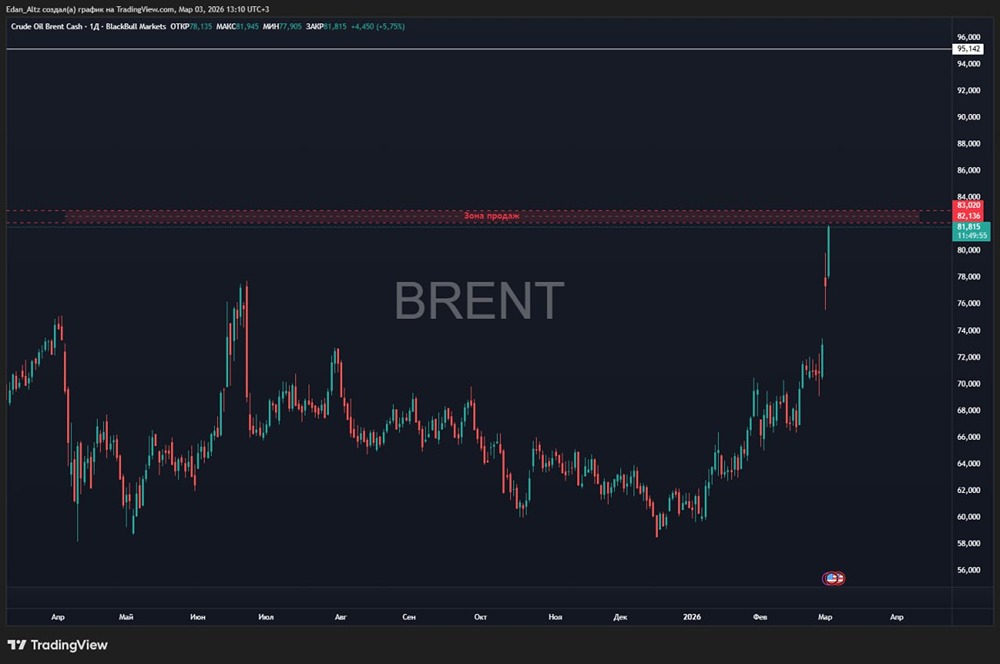1000x664 pixels.
Task: Click 78,000 on the price axis
Action: coord(968,277)
